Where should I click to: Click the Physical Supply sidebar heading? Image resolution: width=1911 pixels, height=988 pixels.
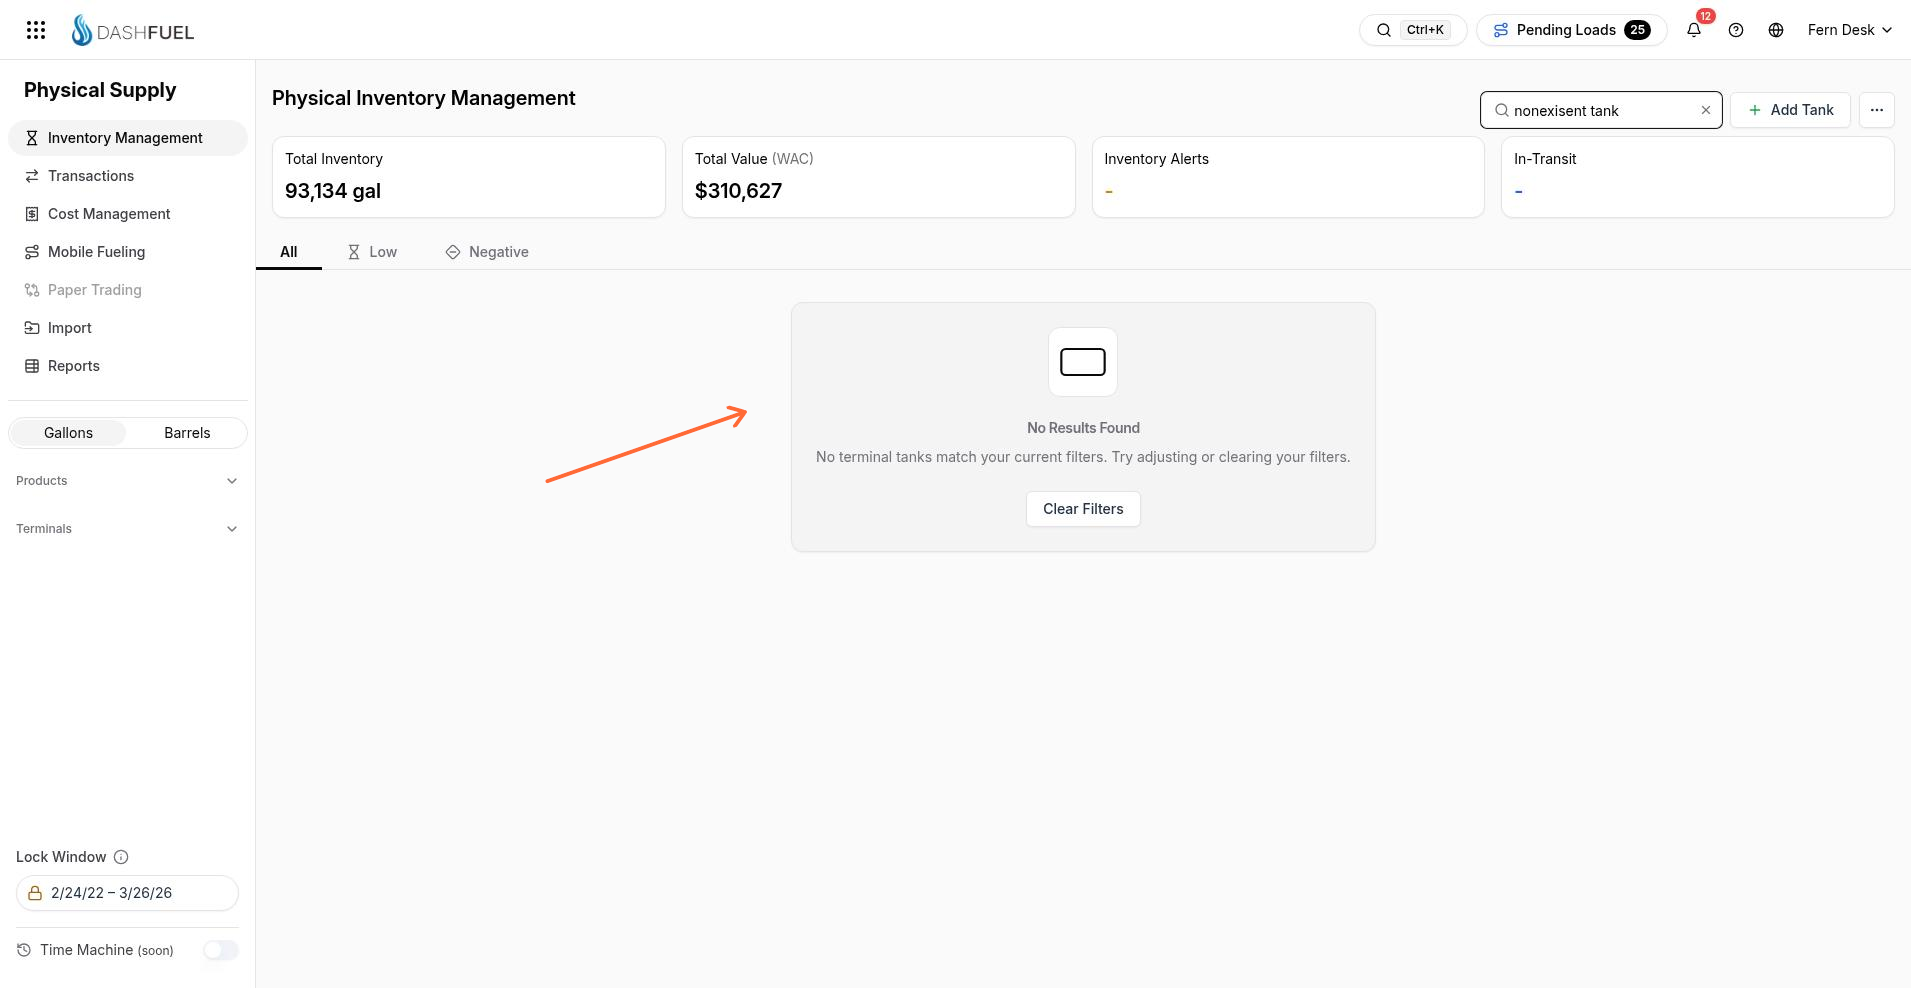(x=100, y=90)
